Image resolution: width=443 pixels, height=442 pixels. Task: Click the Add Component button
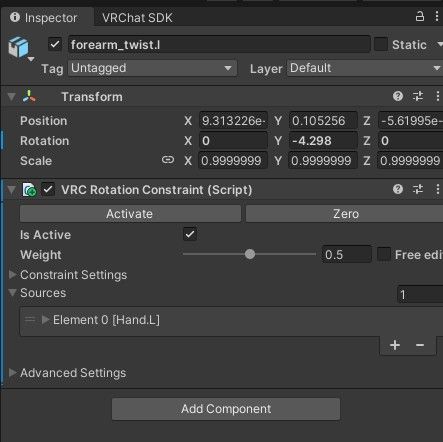226,409
